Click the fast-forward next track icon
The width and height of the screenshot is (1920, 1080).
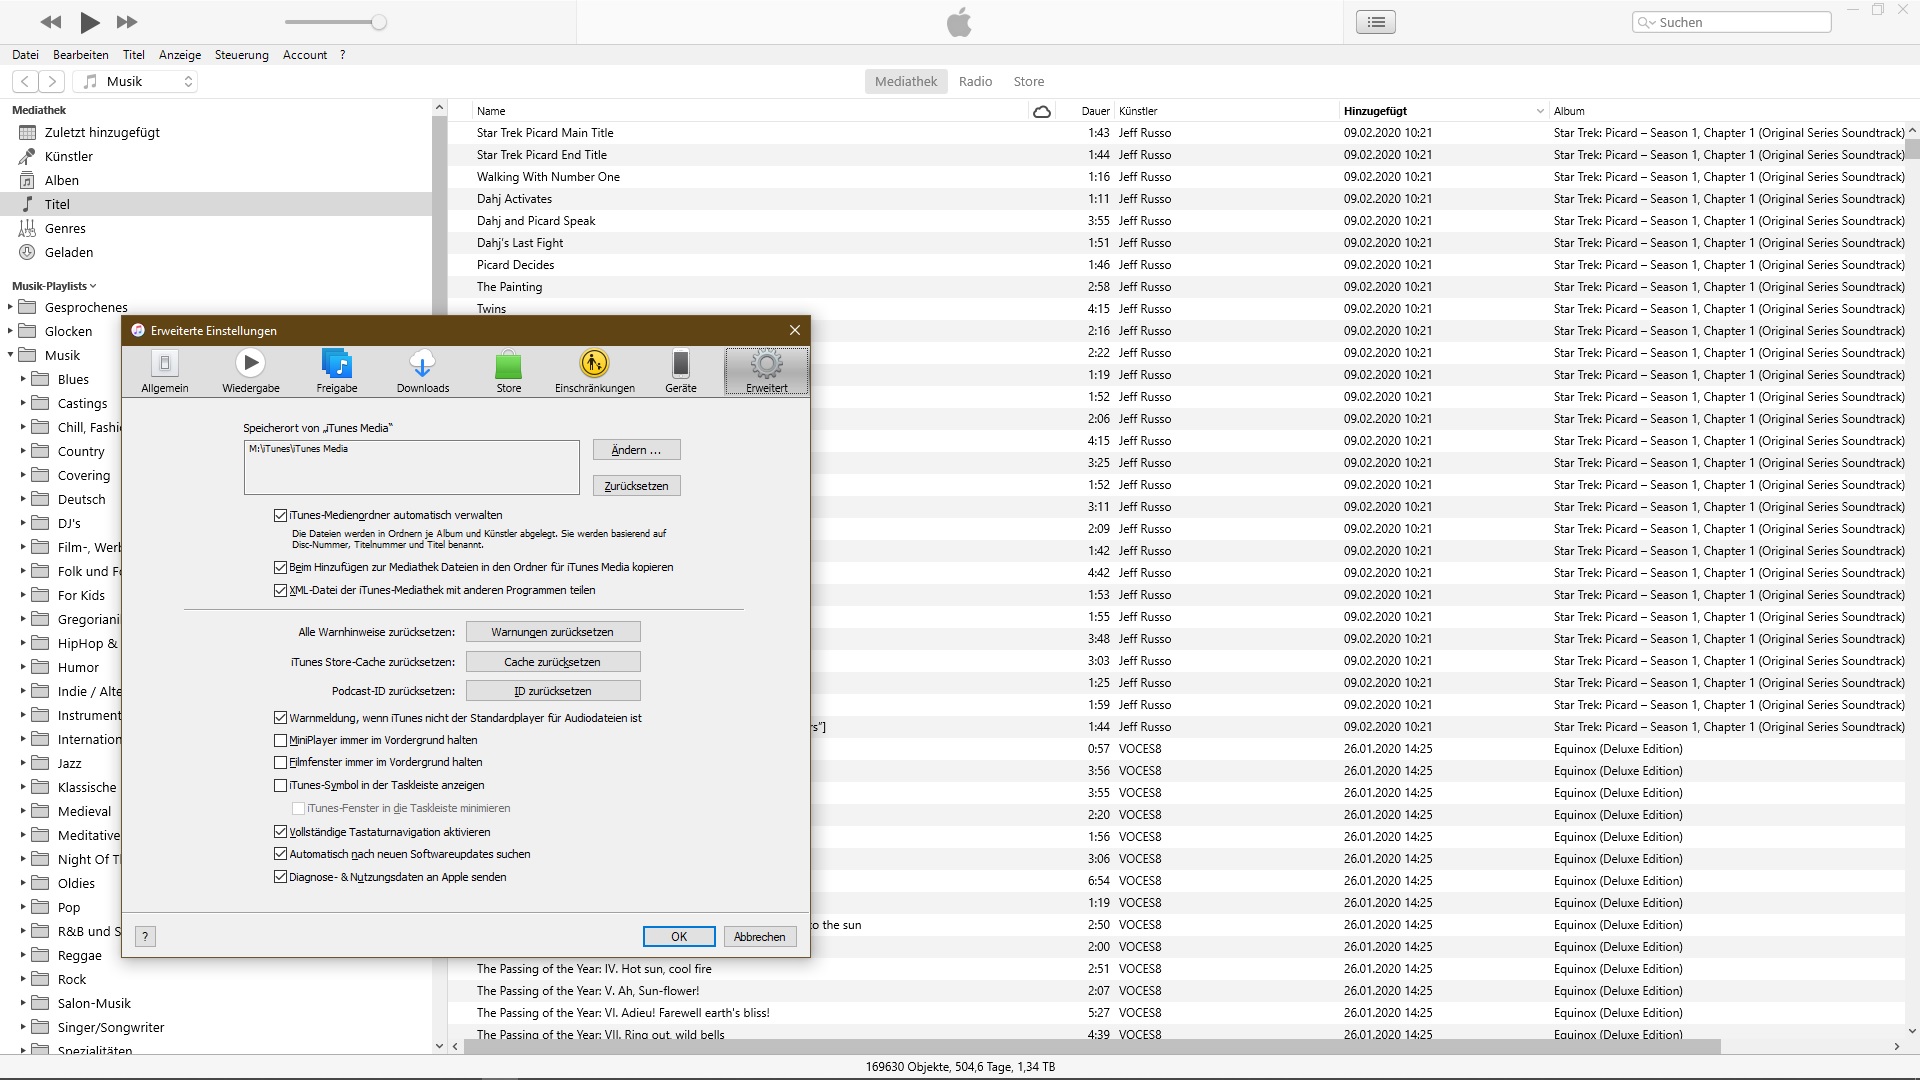pyautogui.click(x=127, y=22)
